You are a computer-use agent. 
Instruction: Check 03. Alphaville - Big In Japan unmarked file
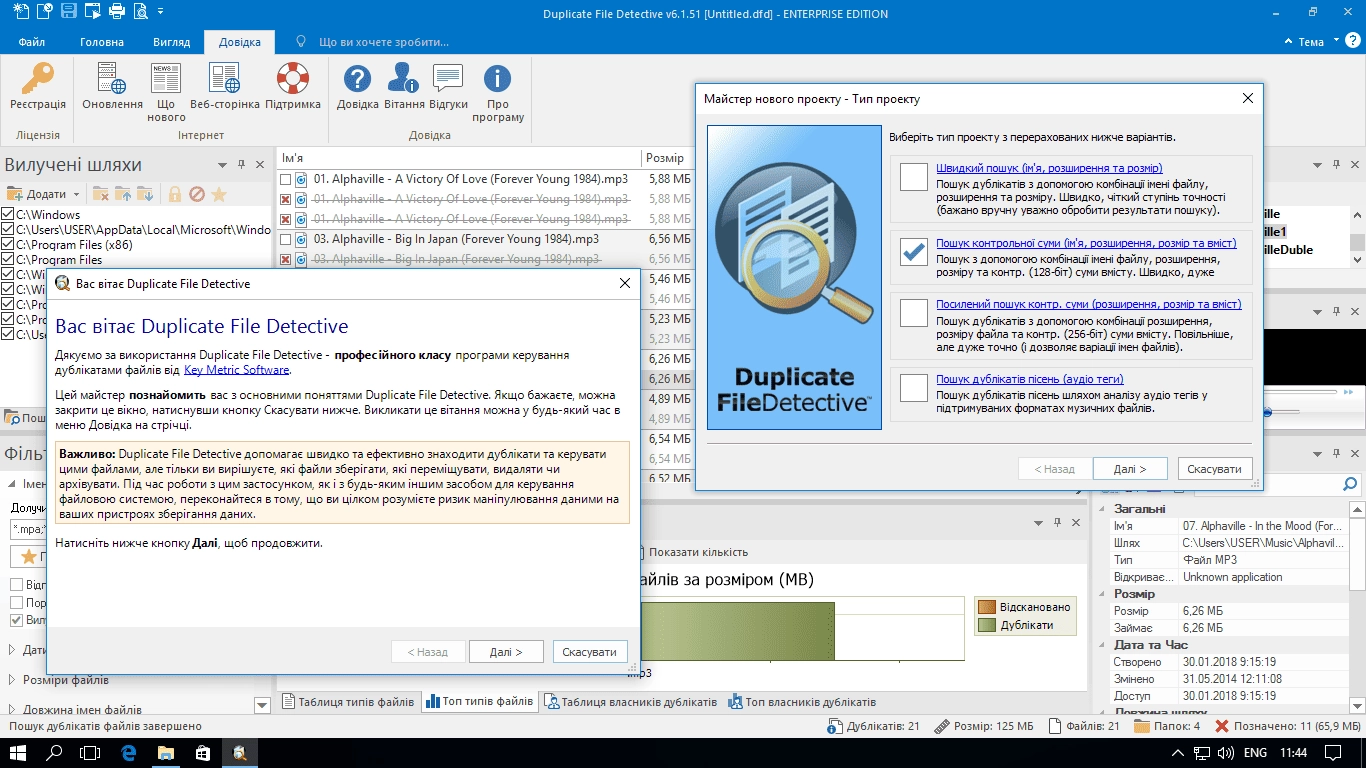[x=286, y=239]
